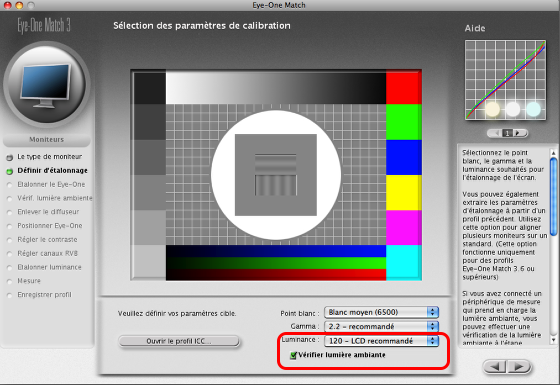
Task: Click Ouvrir le profil ICC button
Action: [179, 341]
